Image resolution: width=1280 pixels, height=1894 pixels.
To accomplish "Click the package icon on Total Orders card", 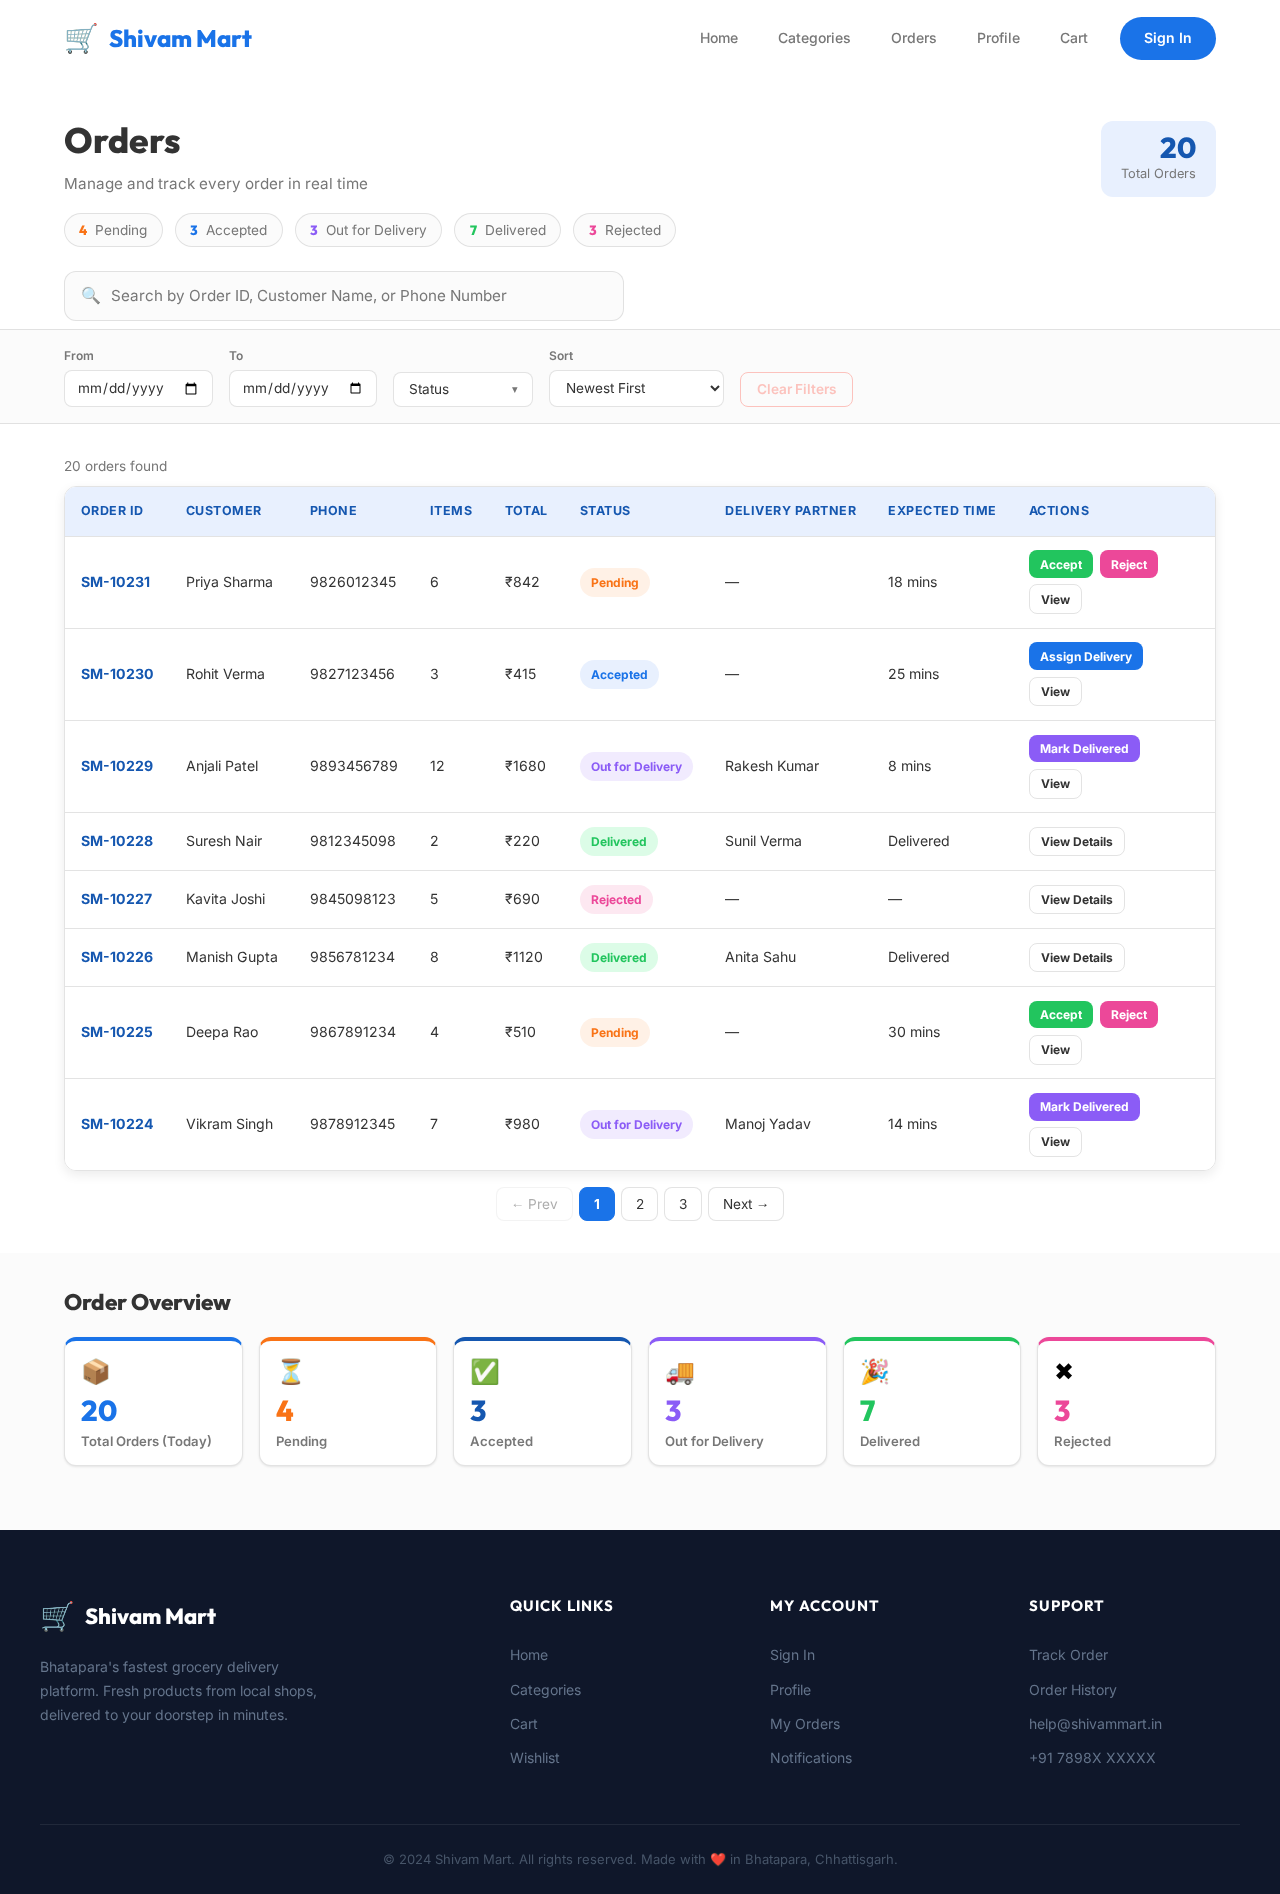I will 96,1372.
